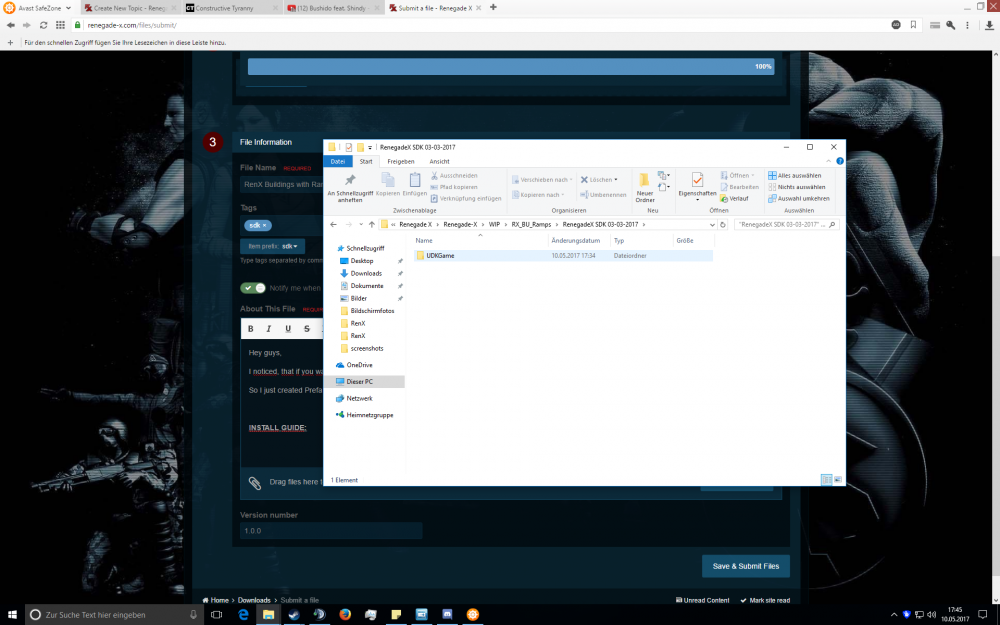Expand address bar history dropdown

pos(712,224)
